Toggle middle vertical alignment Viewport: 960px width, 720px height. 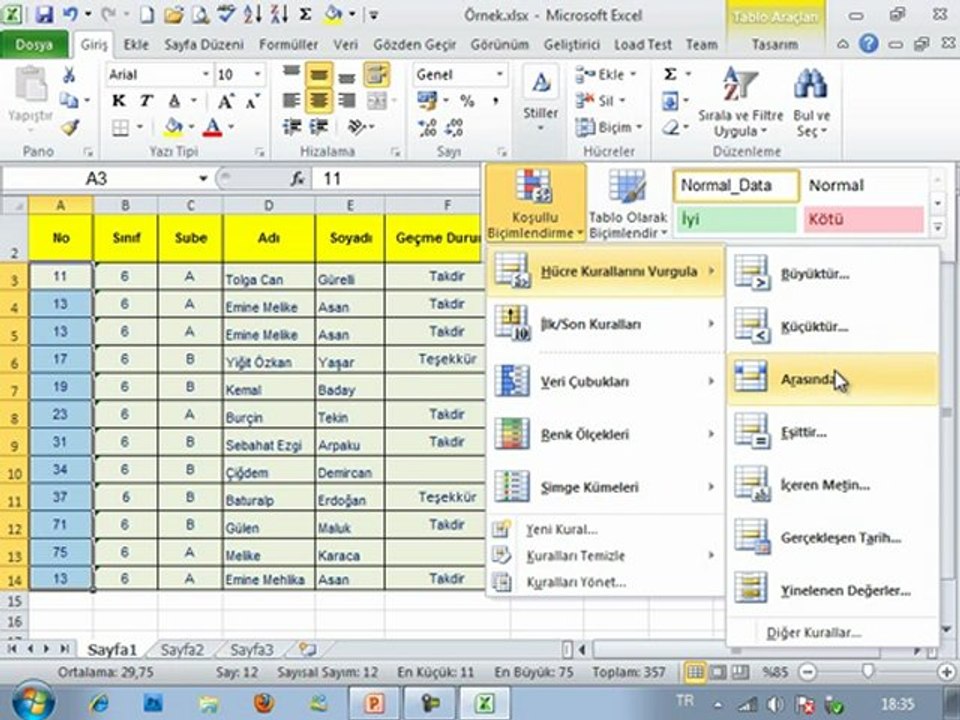click(x=319, y=75)
